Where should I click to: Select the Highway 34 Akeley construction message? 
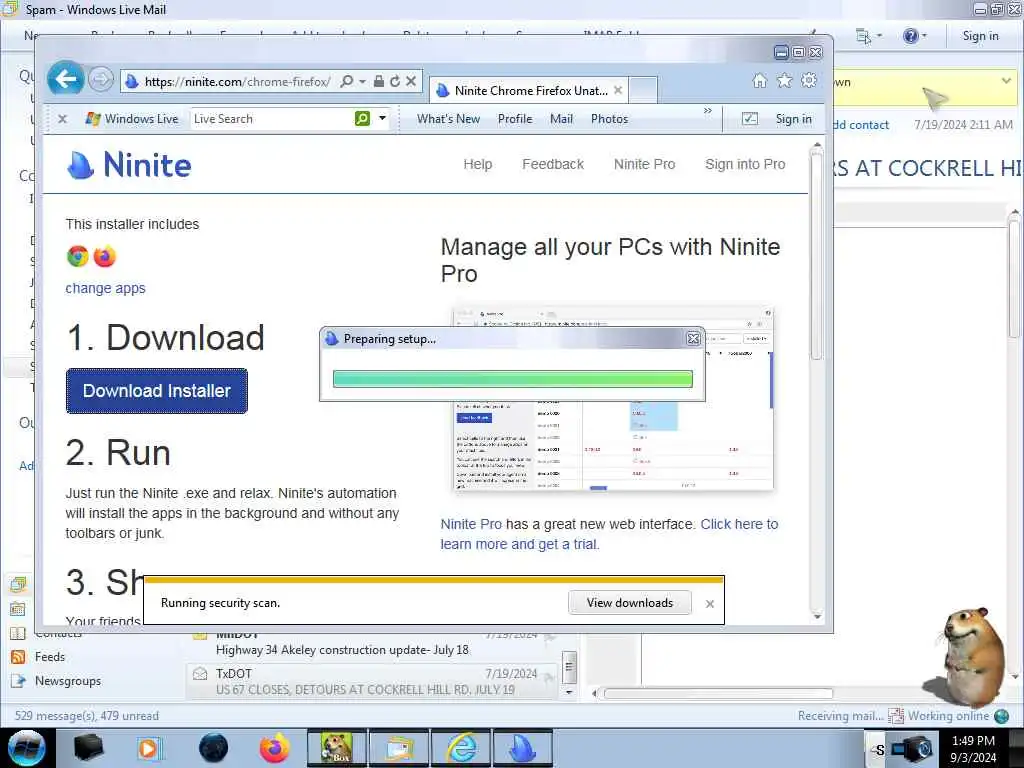pos(372,643)
